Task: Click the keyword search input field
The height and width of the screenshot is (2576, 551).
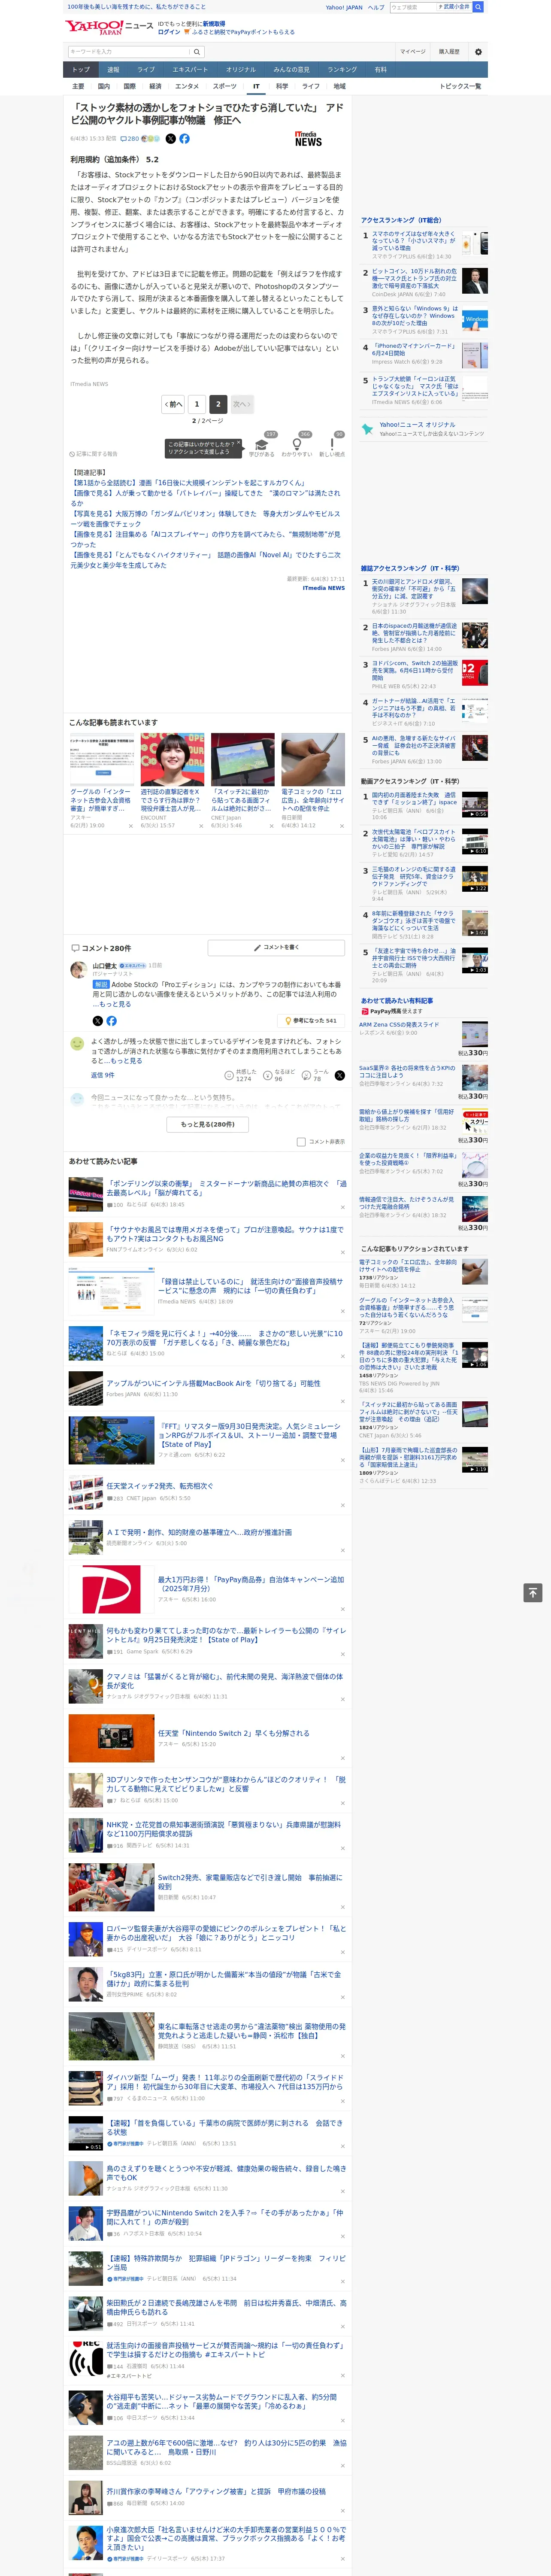Action: 129,52
